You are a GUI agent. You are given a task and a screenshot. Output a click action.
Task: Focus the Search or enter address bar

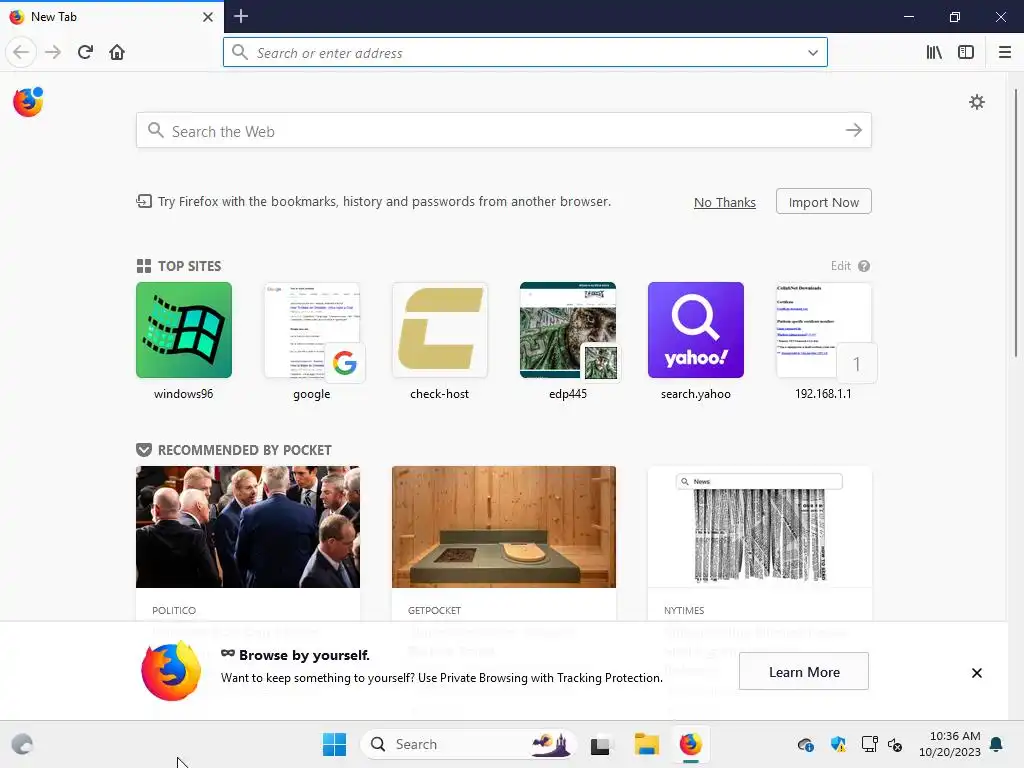click(525, 52)
